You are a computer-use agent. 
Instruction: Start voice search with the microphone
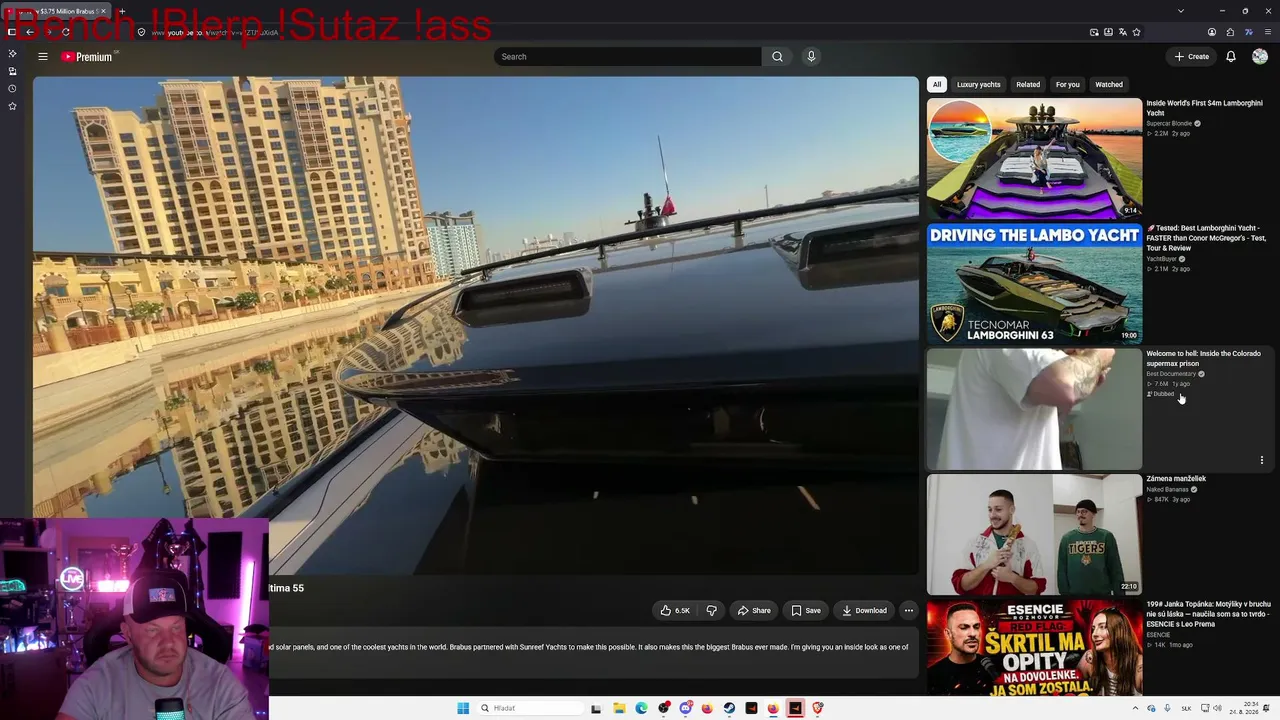pos(811,57)
